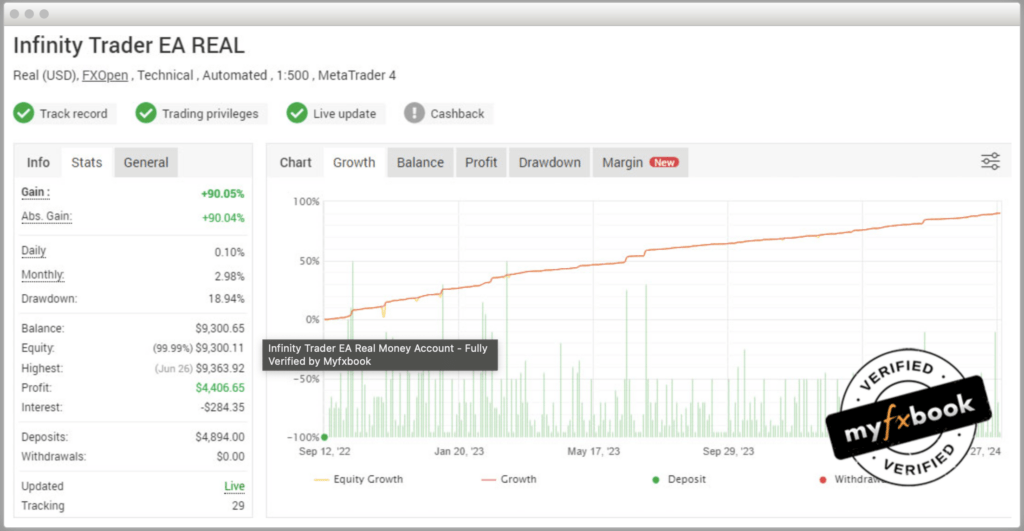Open the FXOpen broker link
This screenshot has width=1024, height=531.
(105, 75)
